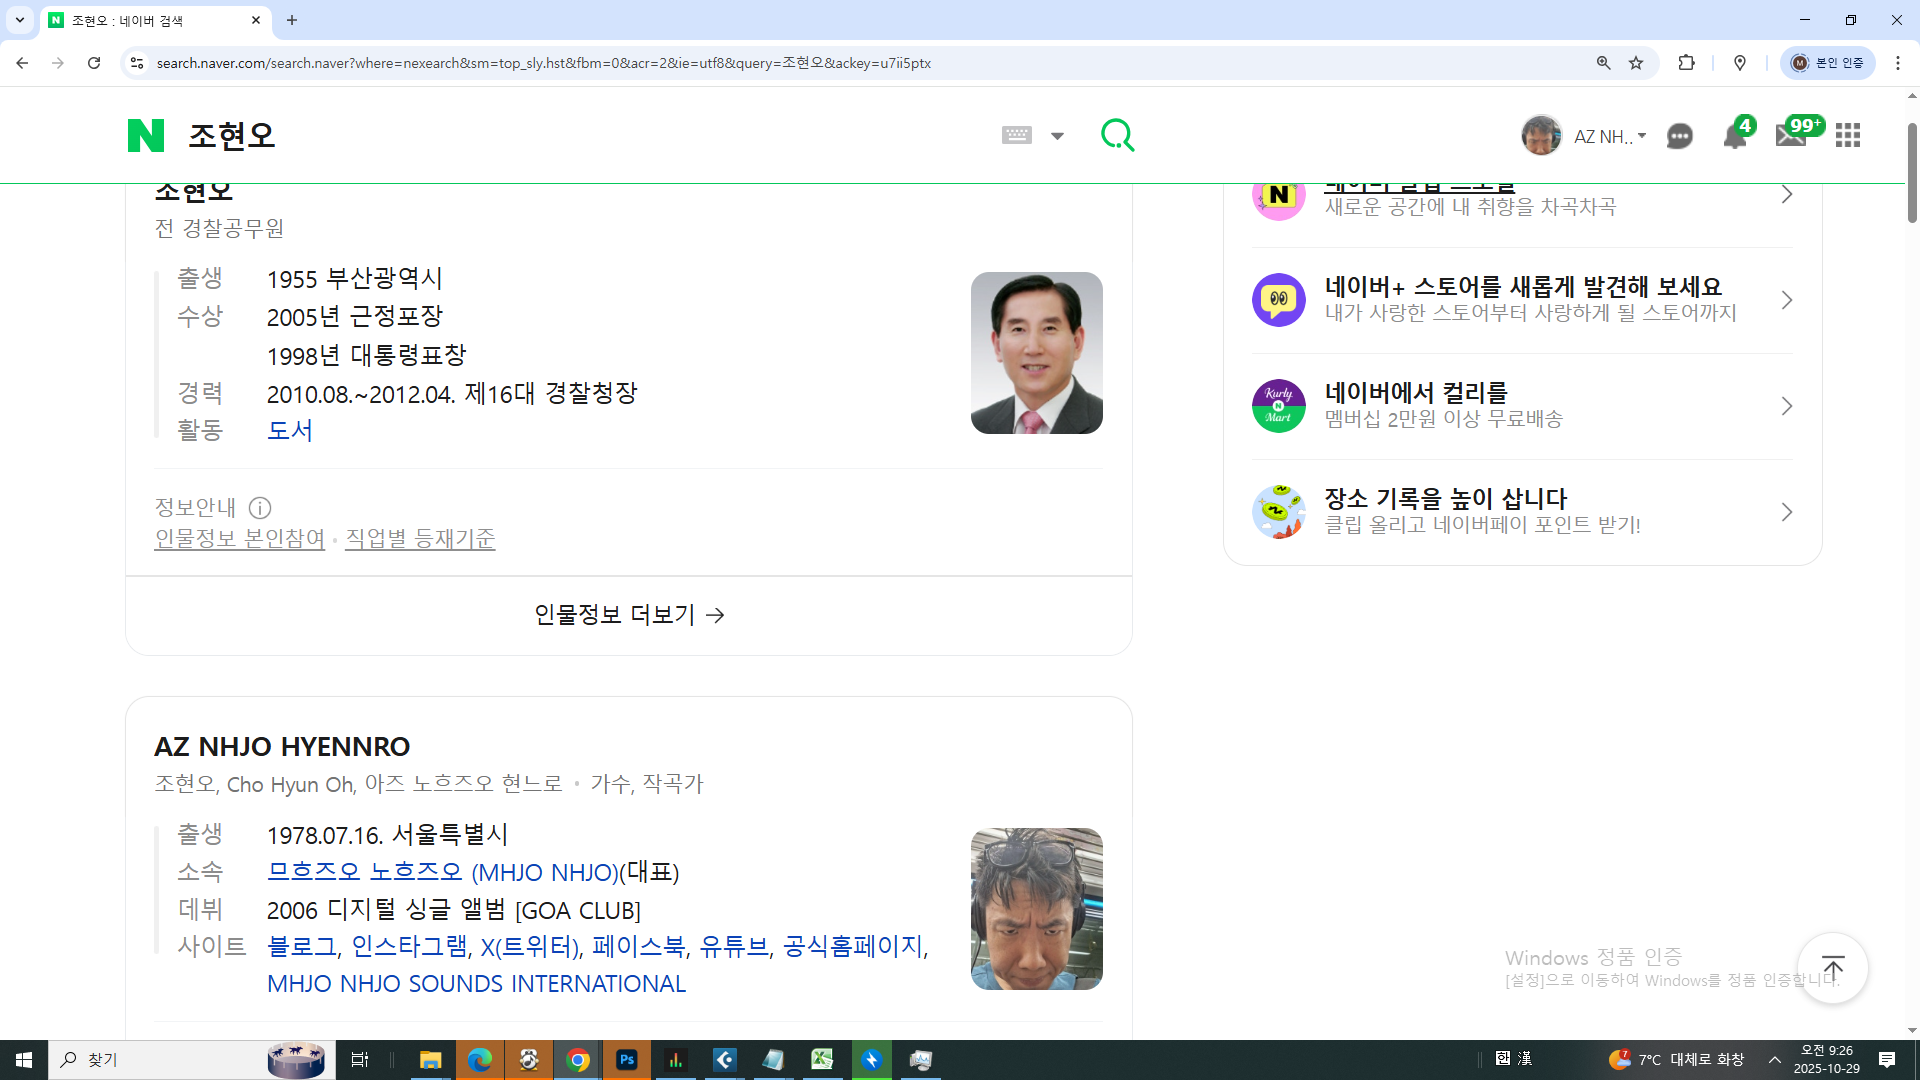Select the 조현오 : 네이버 검색 browser tab
This screenshot has height=1080, width=1920.
tap(150, 20)
